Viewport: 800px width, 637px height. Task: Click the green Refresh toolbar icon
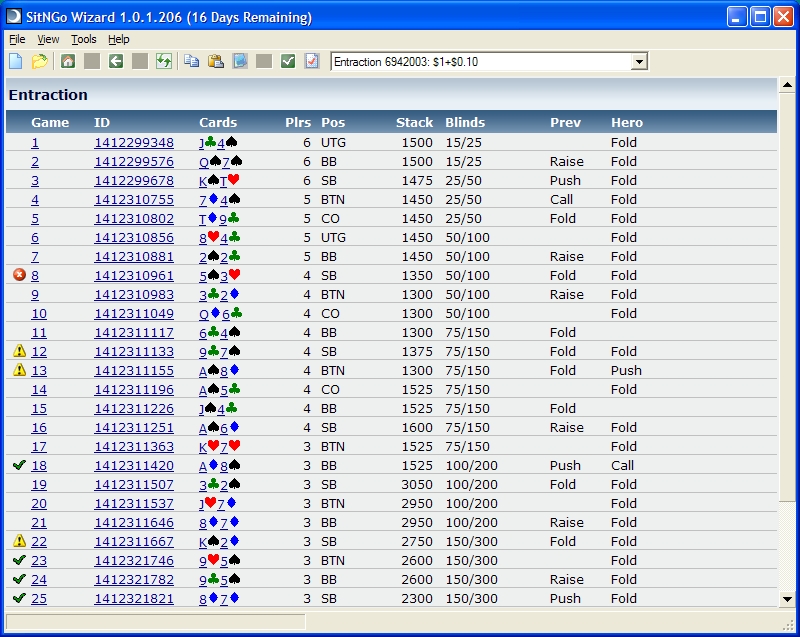click(164, 62)
